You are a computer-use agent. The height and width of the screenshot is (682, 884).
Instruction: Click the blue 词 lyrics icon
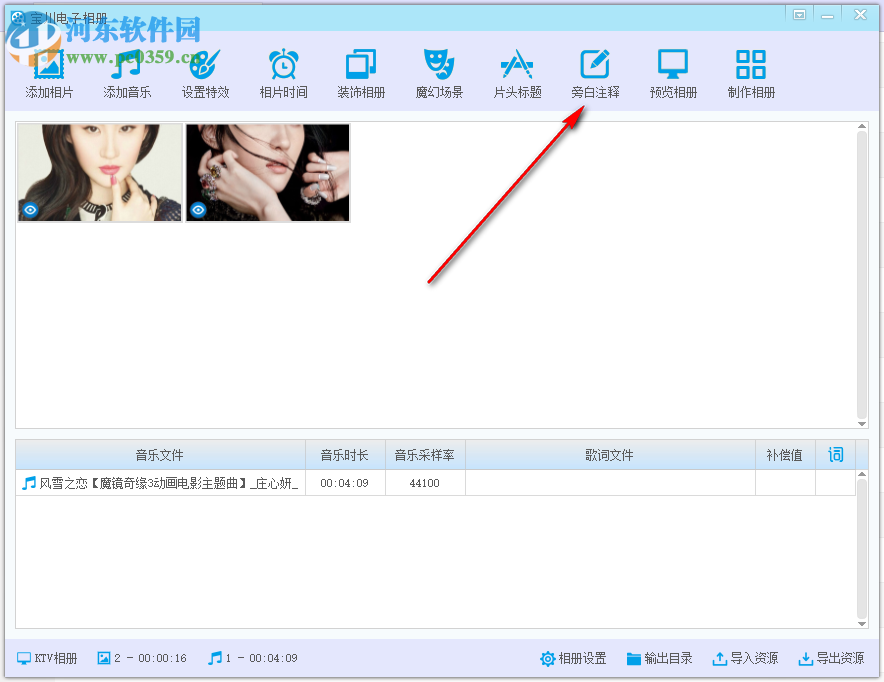coord(836,454)
